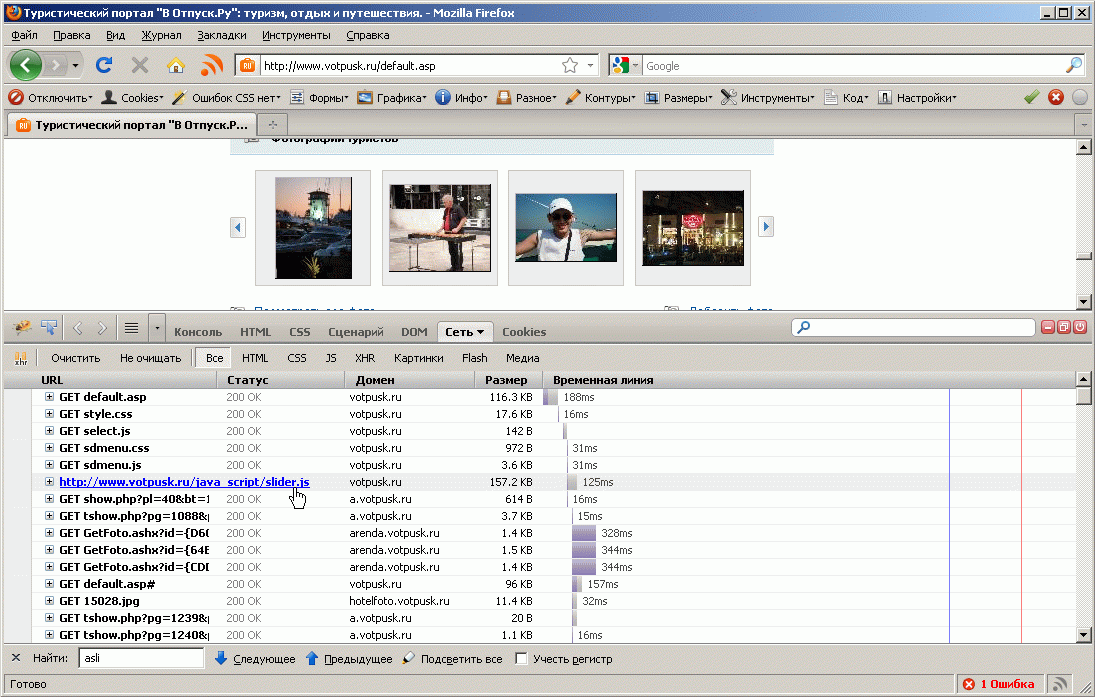Expand the GET sdmenu.css request row
1095x697 pixels.
point(50,448)
